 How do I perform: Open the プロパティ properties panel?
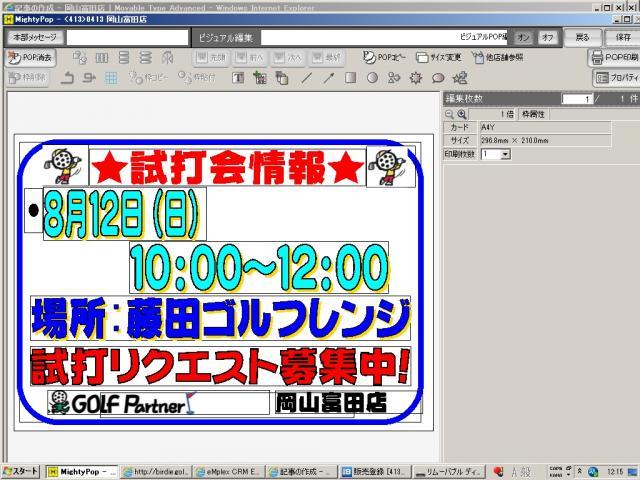(x=616, y=78)
